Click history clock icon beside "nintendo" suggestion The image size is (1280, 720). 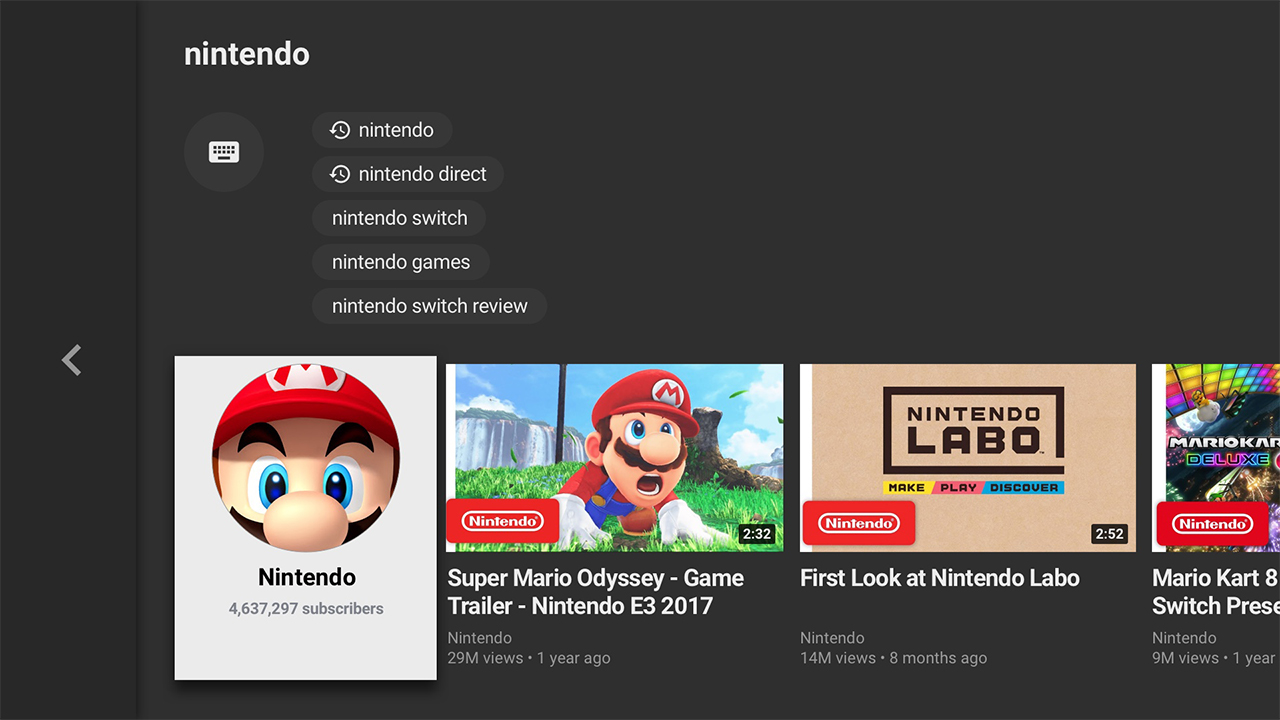[x=340, y=130]
